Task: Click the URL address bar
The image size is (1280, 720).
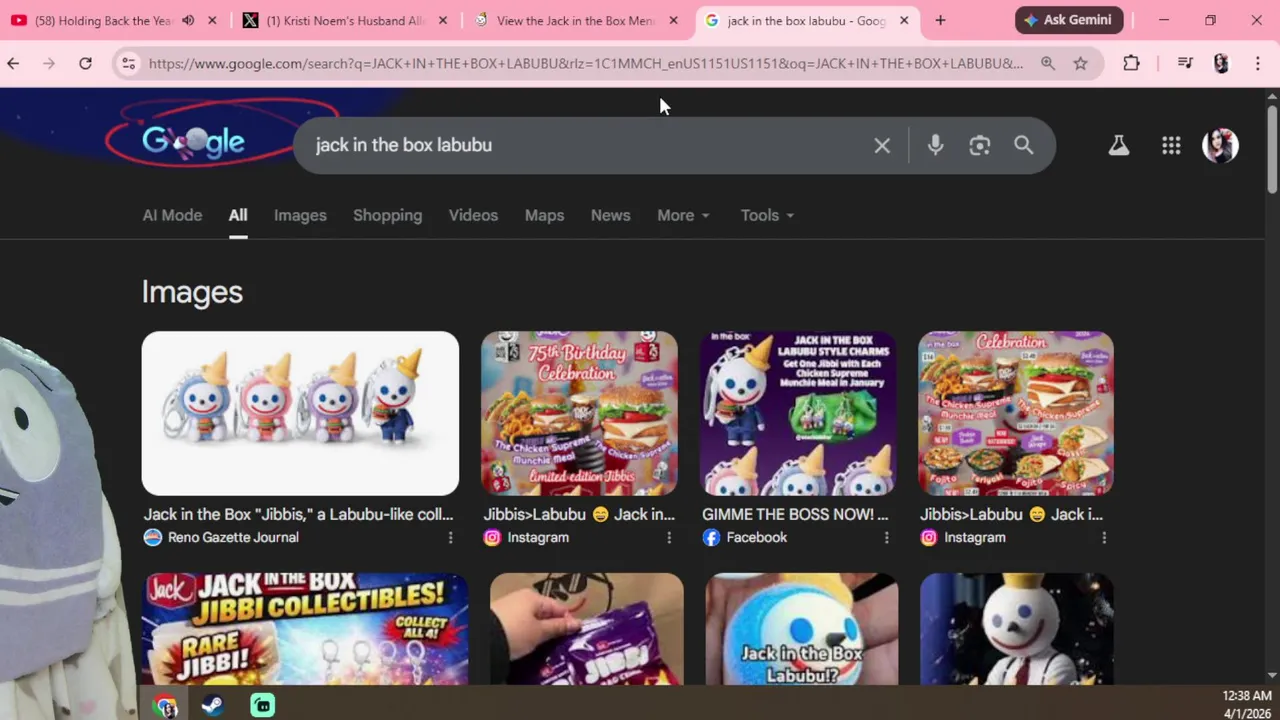Action: 586,63
